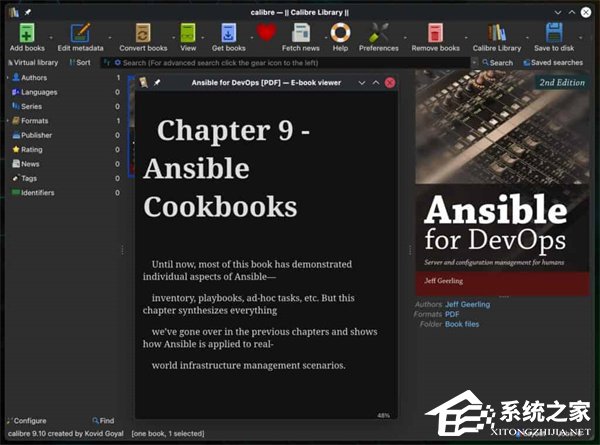Click the Remove books icon
600x445 pixels.
tap(435, 33)
